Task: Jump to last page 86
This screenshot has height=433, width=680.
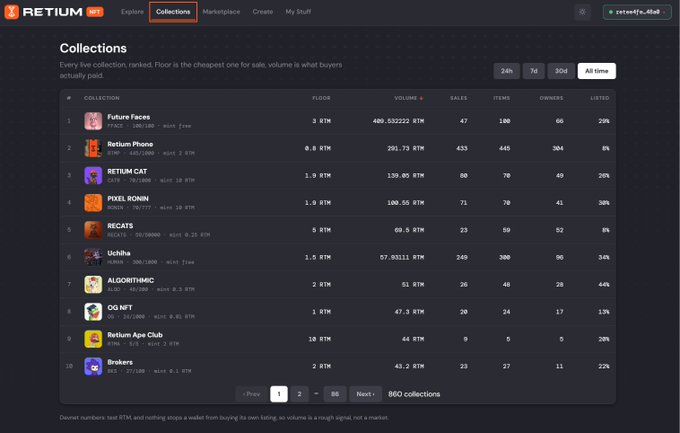Action: click(x=335, y=394)
